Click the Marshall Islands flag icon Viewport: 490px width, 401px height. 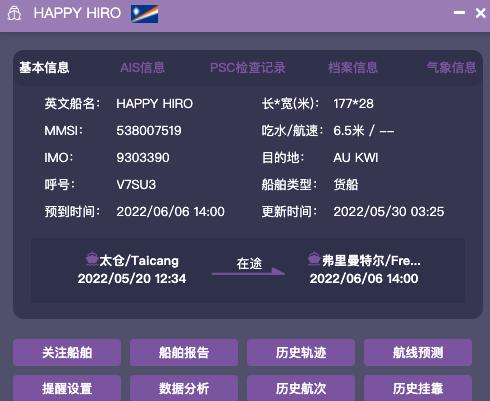(145, 14)
